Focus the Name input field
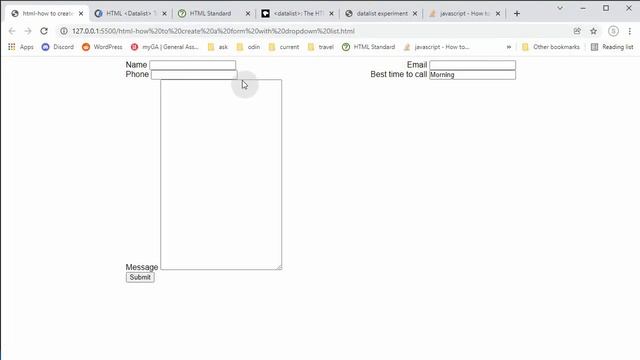This screenshot has height=360, width=640. pyautogui.click(x=192, y=65)
